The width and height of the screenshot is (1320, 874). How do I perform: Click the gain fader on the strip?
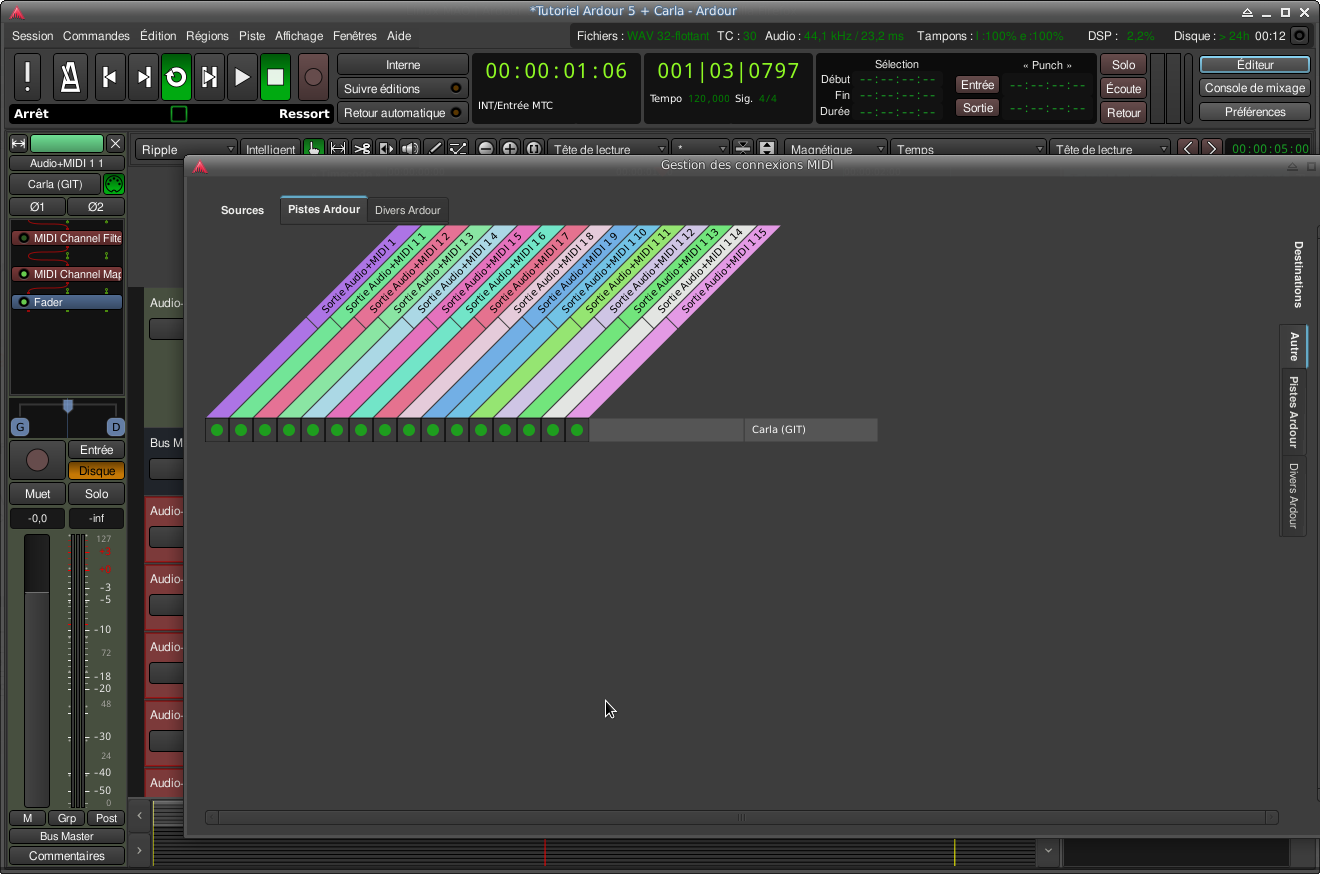[x=37, y=670]
